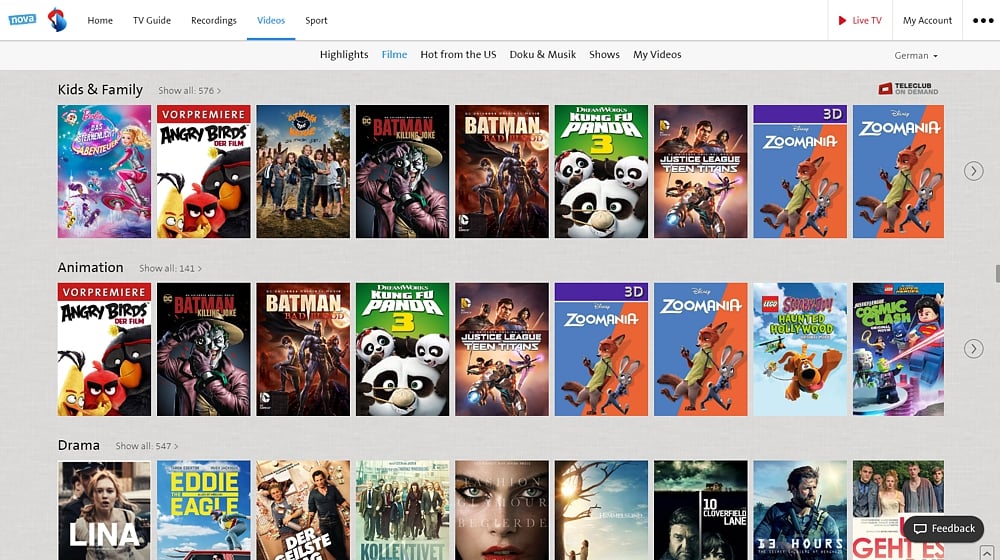Image resolution: width=1000 pixels, height=560 pixels.
Task: Open Batman Killing Joke in Animation row
Action: click(x=204, y=350)
